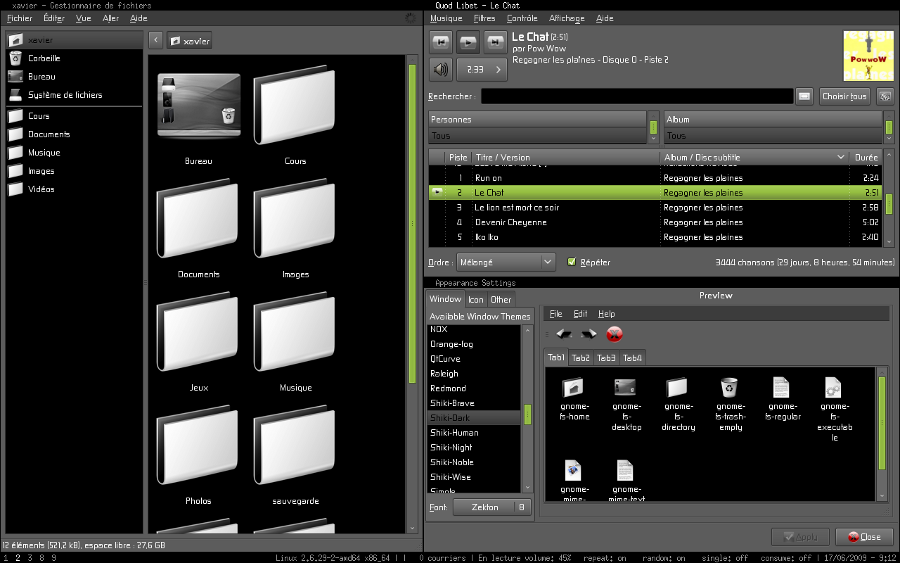Select the song Run on

point(655,178)
